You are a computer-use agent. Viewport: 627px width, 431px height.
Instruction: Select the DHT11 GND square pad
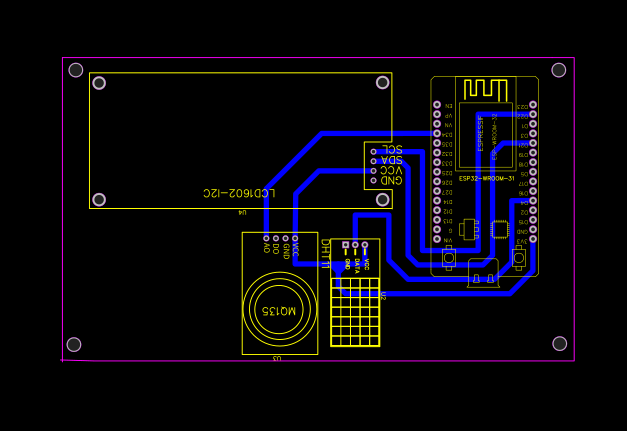coord(345,245)
